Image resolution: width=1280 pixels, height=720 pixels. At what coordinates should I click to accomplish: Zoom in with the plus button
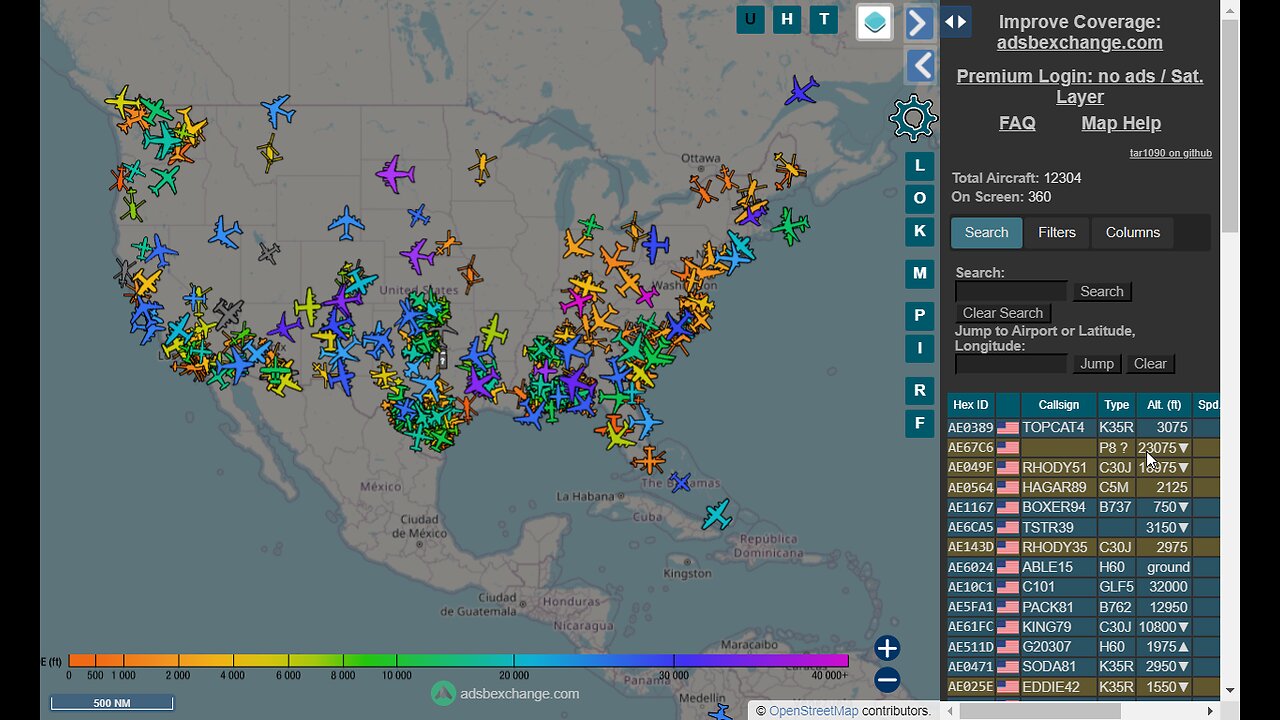[887, 648]
